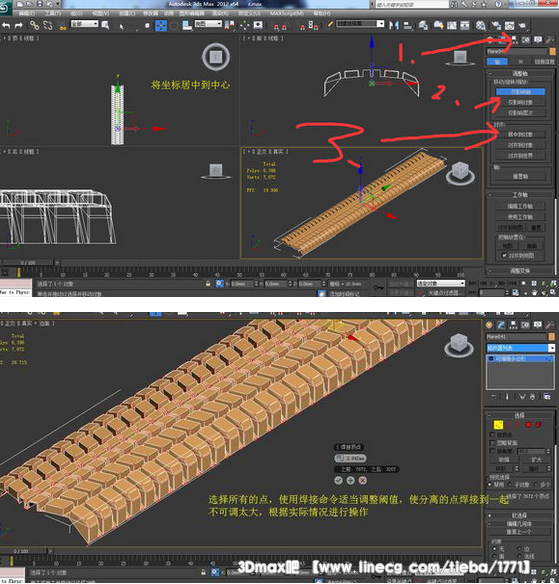Enable the 按顶点 checkbox
The width and height of the screenshot is (559, 584).
(492, 435)
